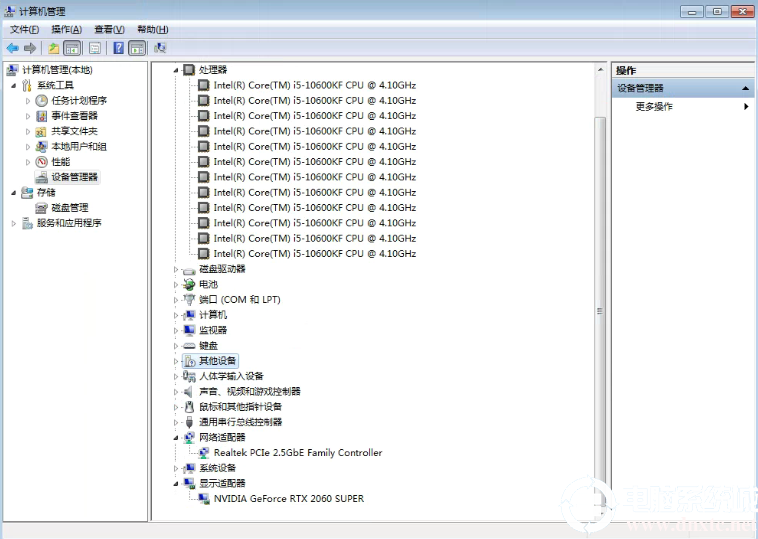The height and width of the screenshot is (539, 758).
Task: Click the 性能 icon
Action: coord(42,162)
